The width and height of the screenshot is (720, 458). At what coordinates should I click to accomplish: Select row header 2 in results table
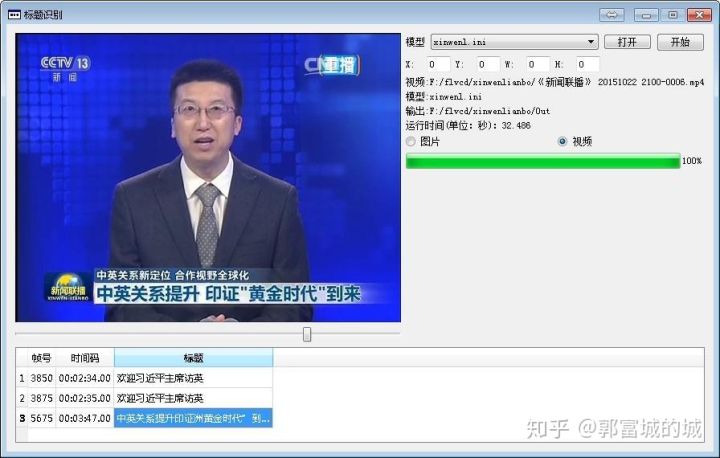[22, 398]
